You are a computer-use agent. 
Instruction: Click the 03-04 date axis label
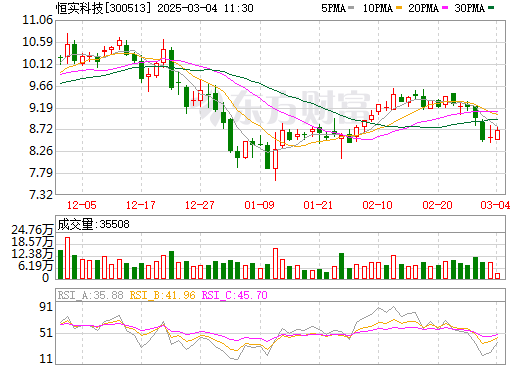tap(495, 205)
